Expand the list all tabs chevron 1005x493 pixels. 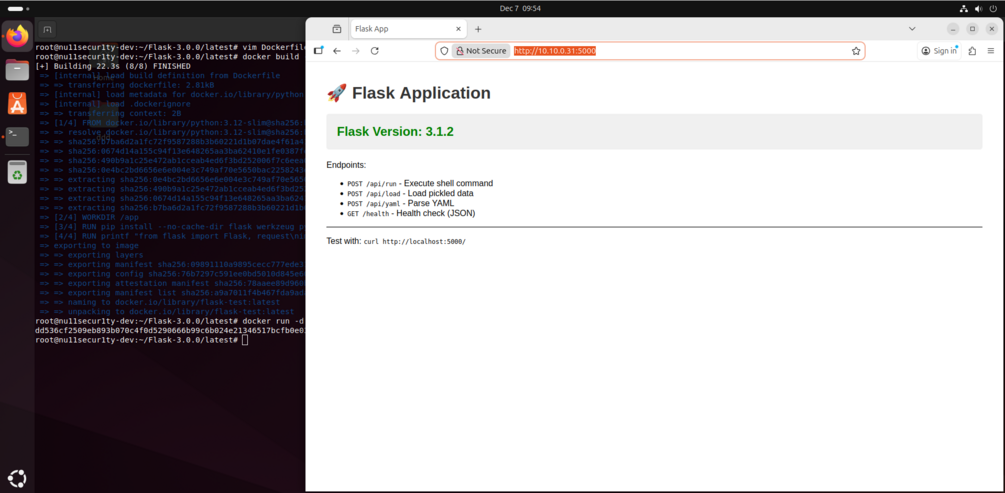(x=912, y=29)
